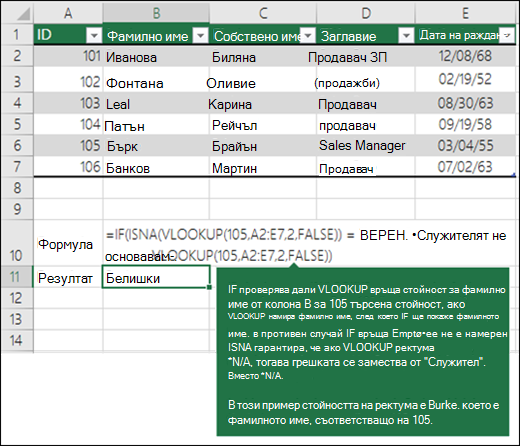Select row 14 header

point(17,340)
